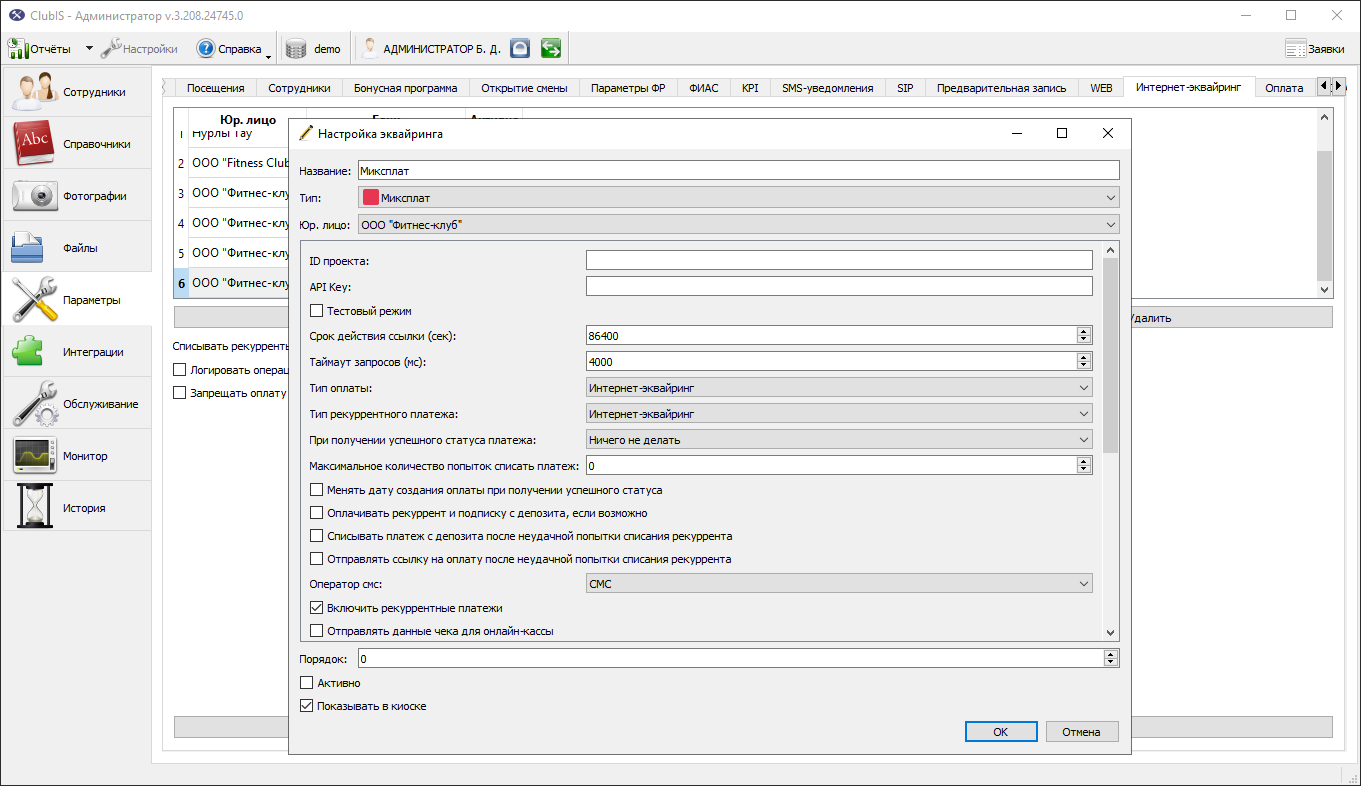Click the demo database icon

coord(296,48)
